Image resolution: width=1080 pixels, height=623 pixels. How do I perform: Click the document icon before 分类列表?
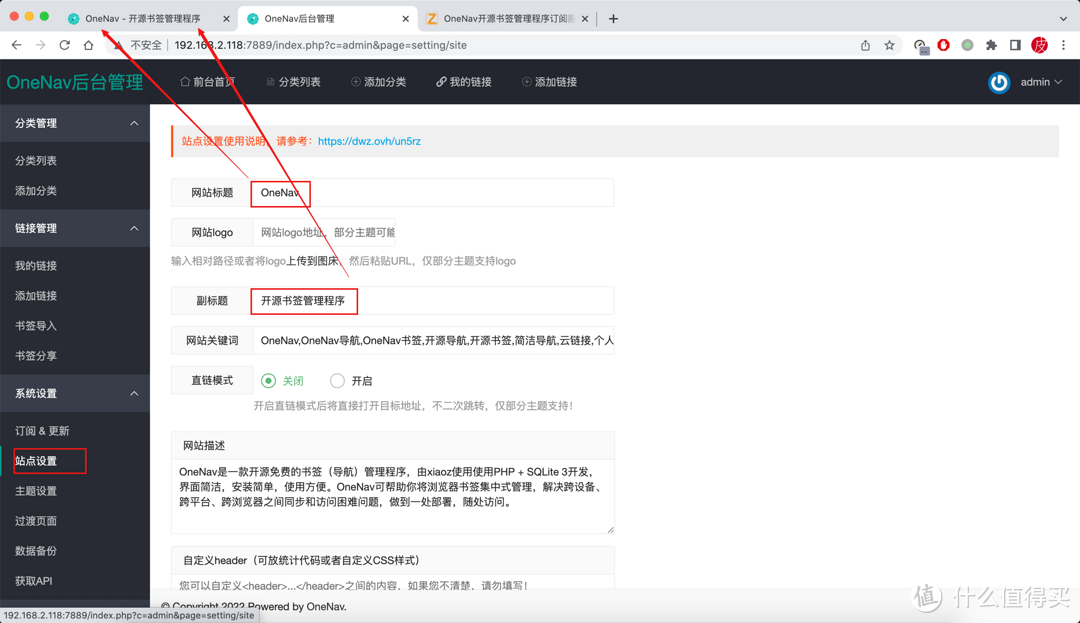click(270, 82)
